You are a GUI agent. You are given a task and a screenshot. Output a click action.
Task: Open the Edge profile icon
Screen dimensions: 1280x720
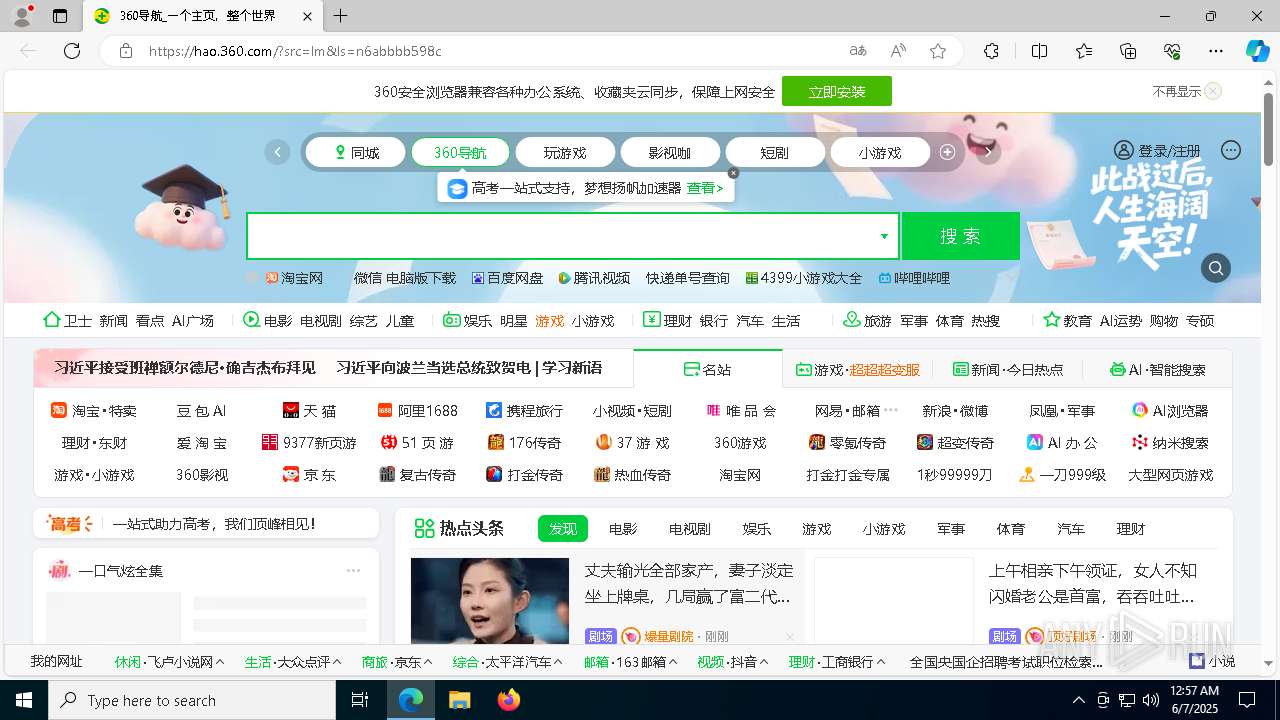(x=22, y=16)
